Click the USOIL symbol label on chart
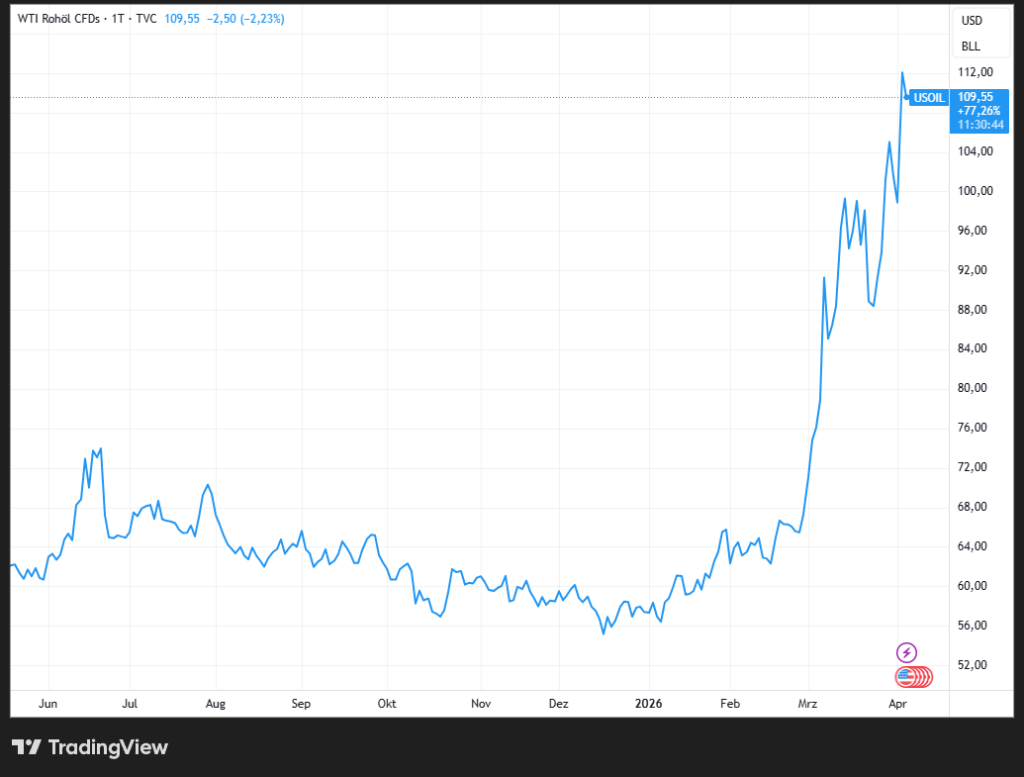 coord(929,97)
